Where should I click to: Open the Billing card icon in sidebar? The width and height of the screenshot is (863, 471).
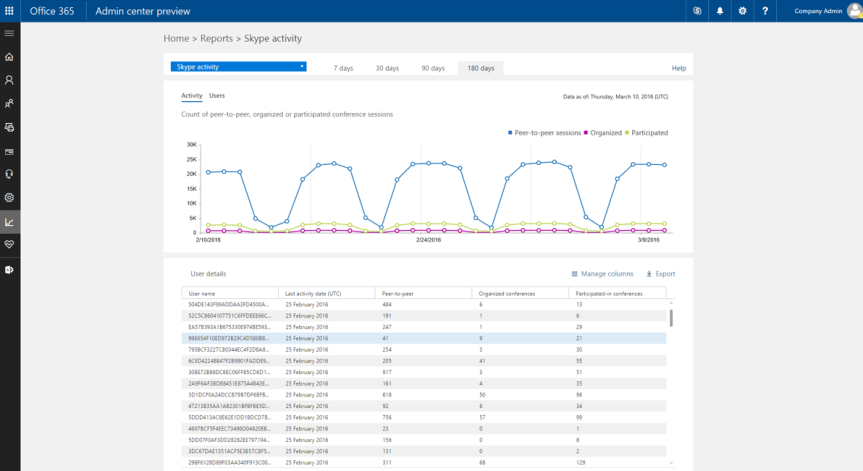(x=10, y=151)
